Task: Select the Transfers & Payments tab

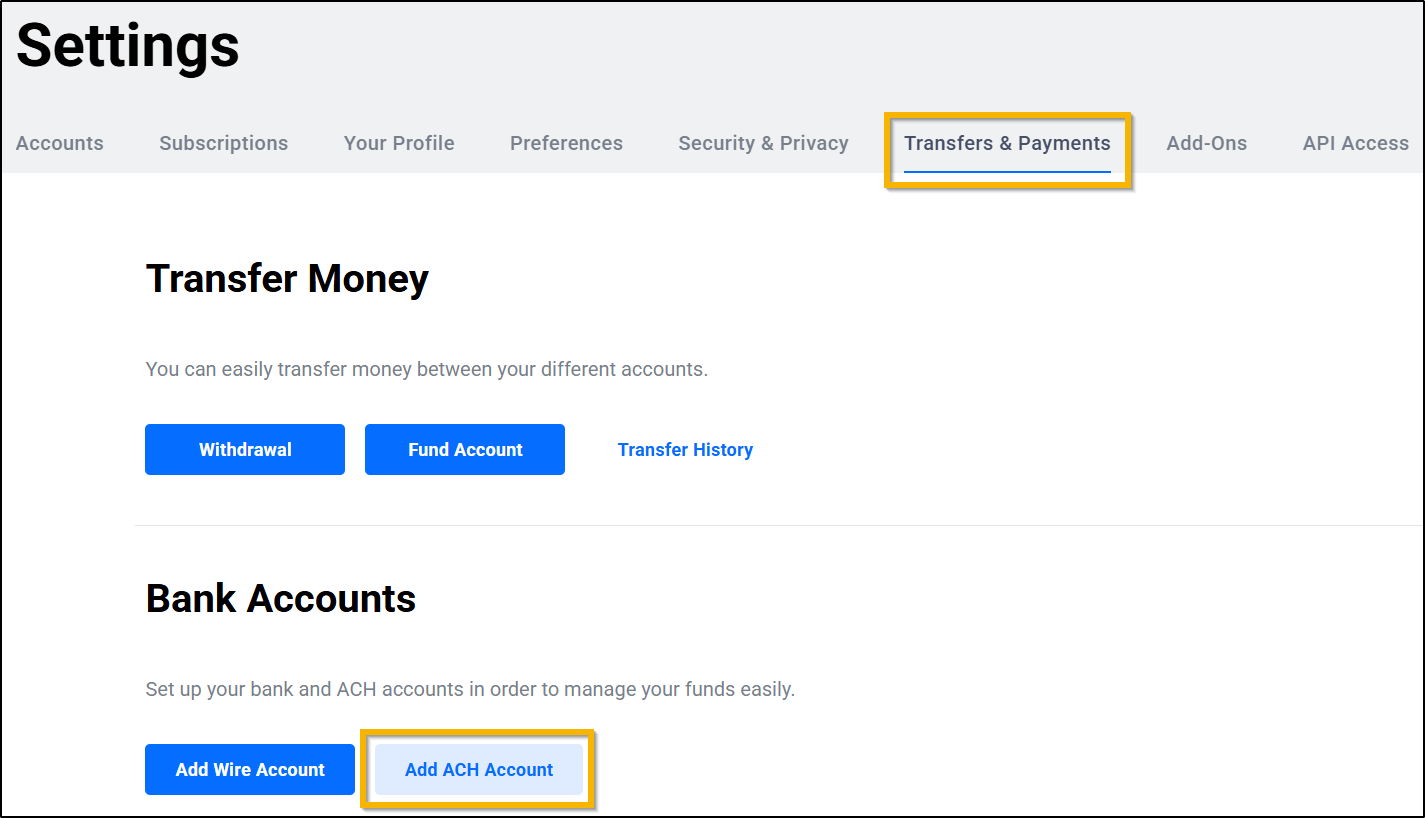Action: [1007, 143]
